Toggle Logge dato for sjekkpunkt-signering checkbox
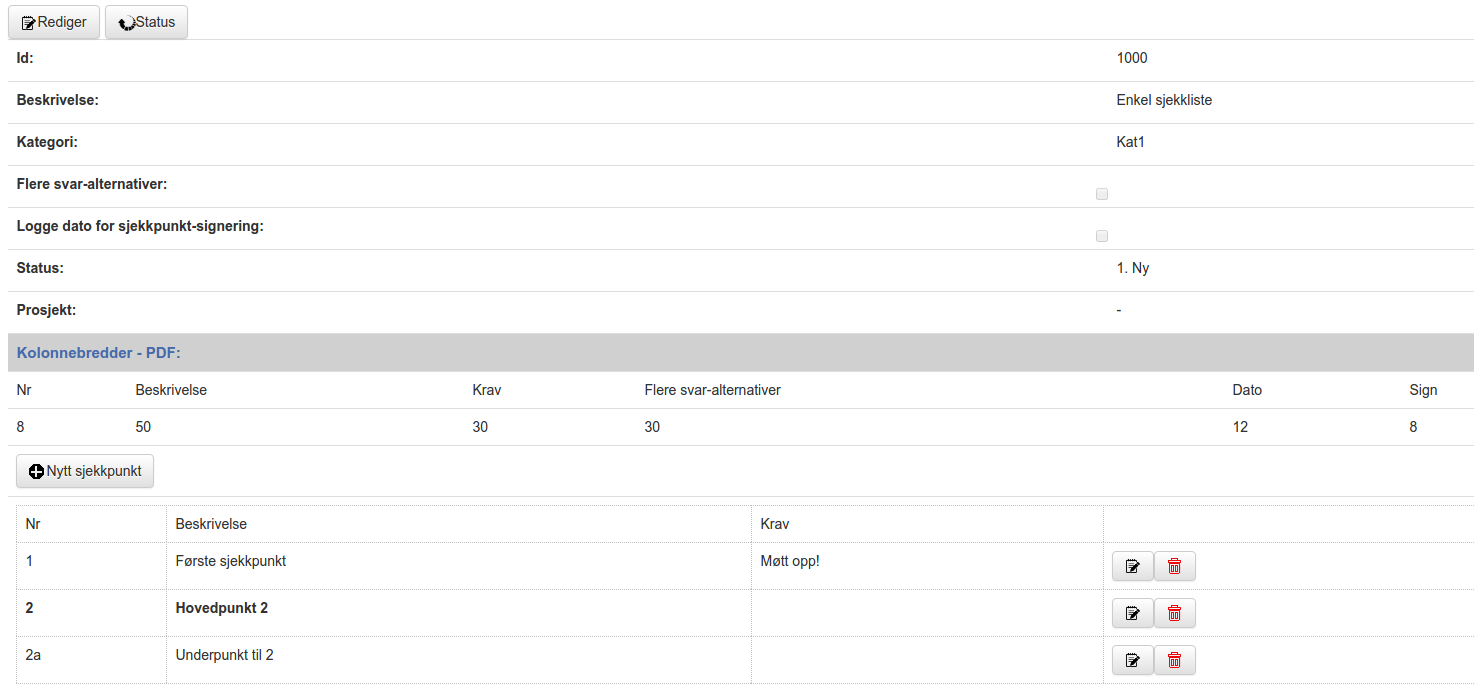This screenshot has width=1474, height=693. point(1102,236)
